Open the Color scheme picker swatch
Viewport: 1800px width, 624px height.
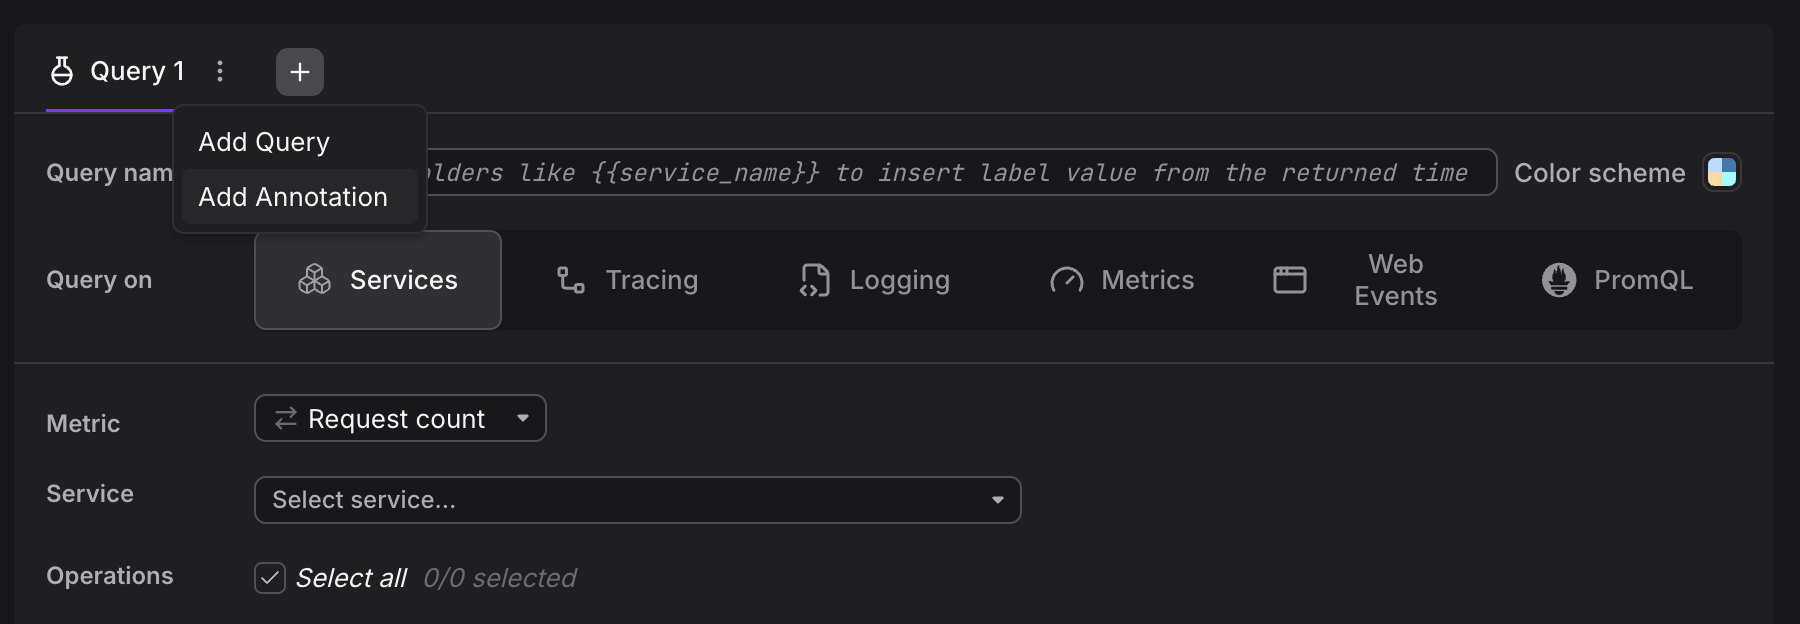coord(1721,172)
